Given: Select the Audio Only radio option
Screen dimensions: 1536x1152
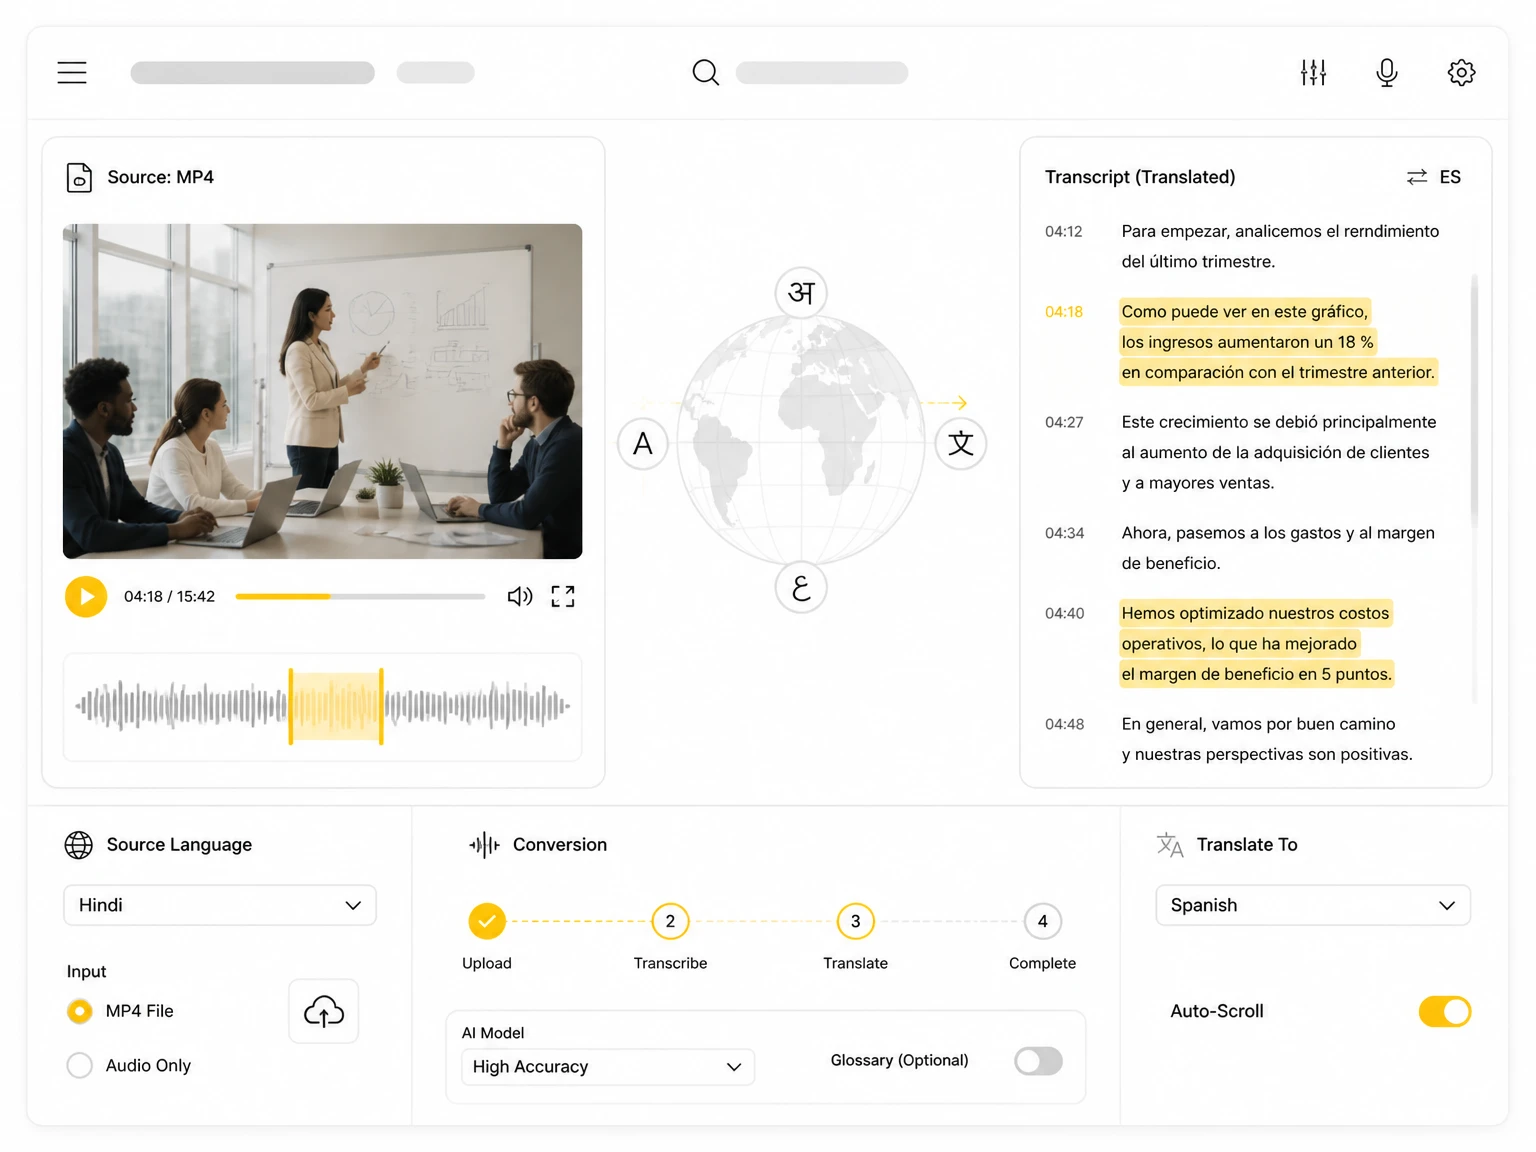Looking at the screenshot, I should (x=79, y=1065).
